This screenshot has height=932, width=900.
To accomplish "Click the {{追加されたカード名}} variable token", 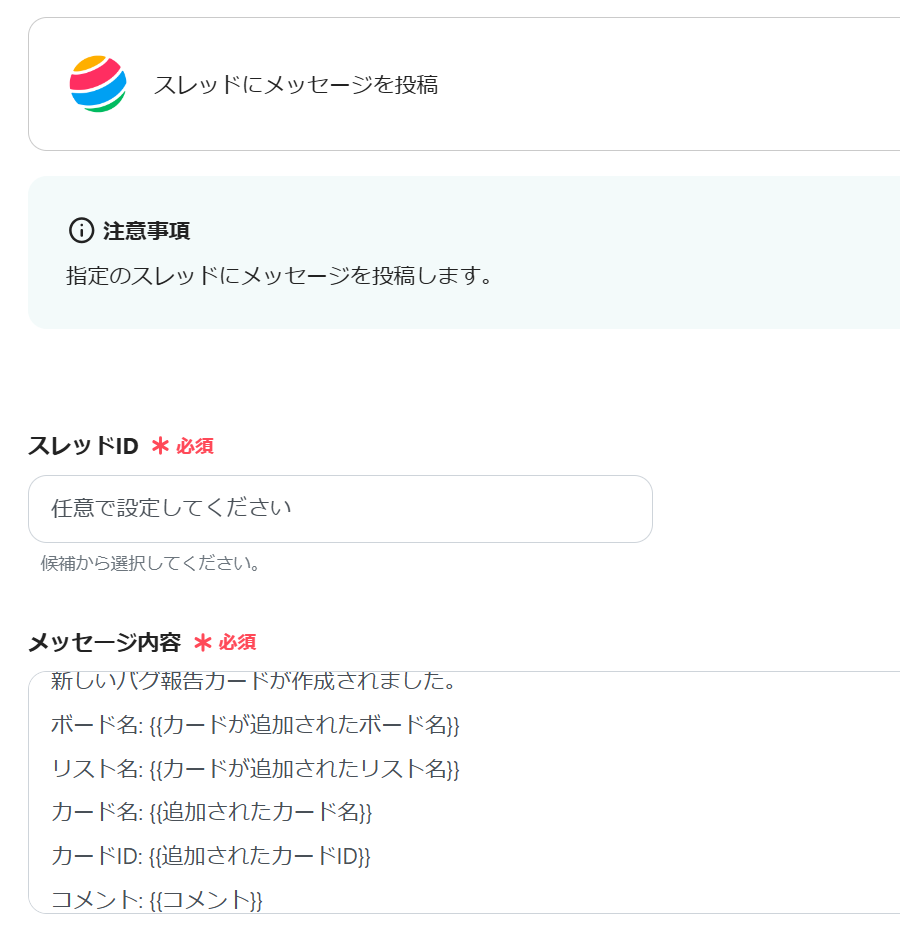I will click(x=260, y=812).
